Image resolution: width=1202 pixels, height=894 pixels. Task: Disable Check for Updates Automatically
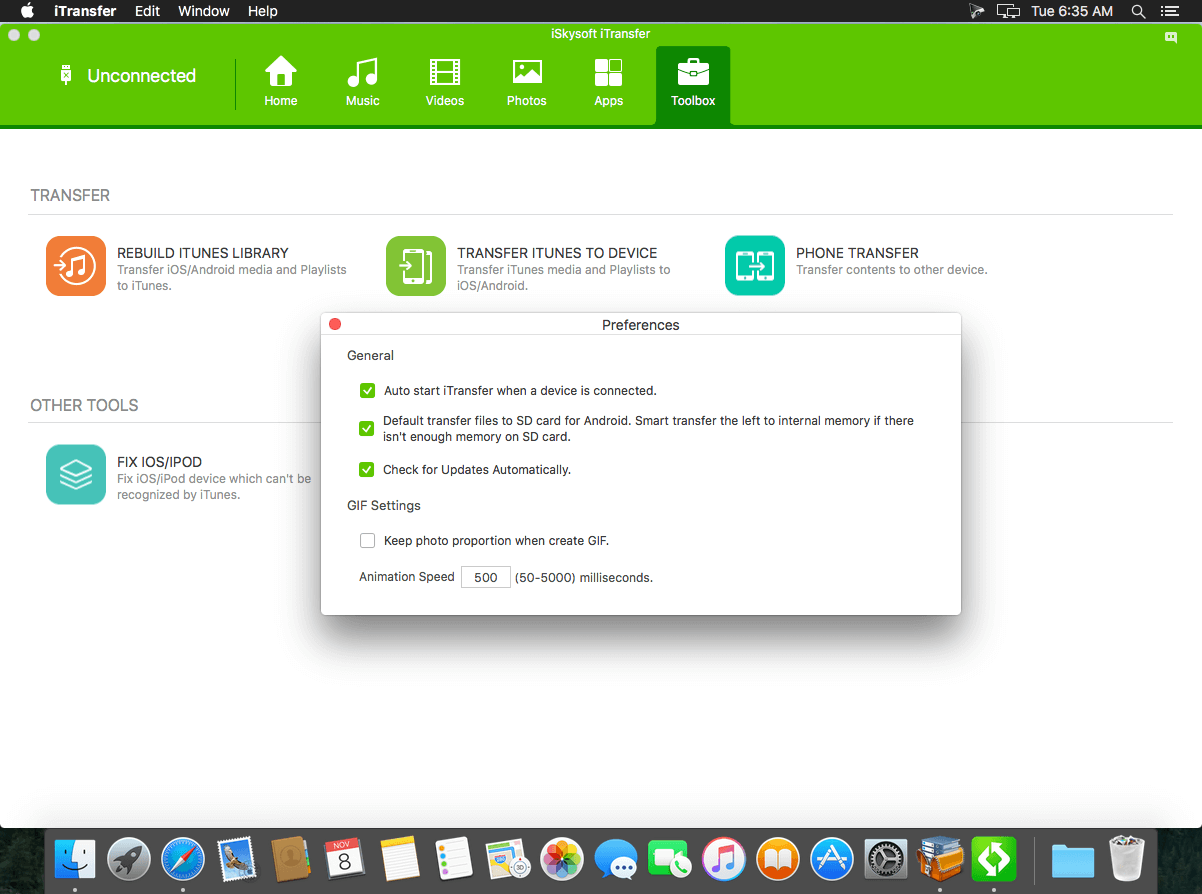(x=367, y=469)
